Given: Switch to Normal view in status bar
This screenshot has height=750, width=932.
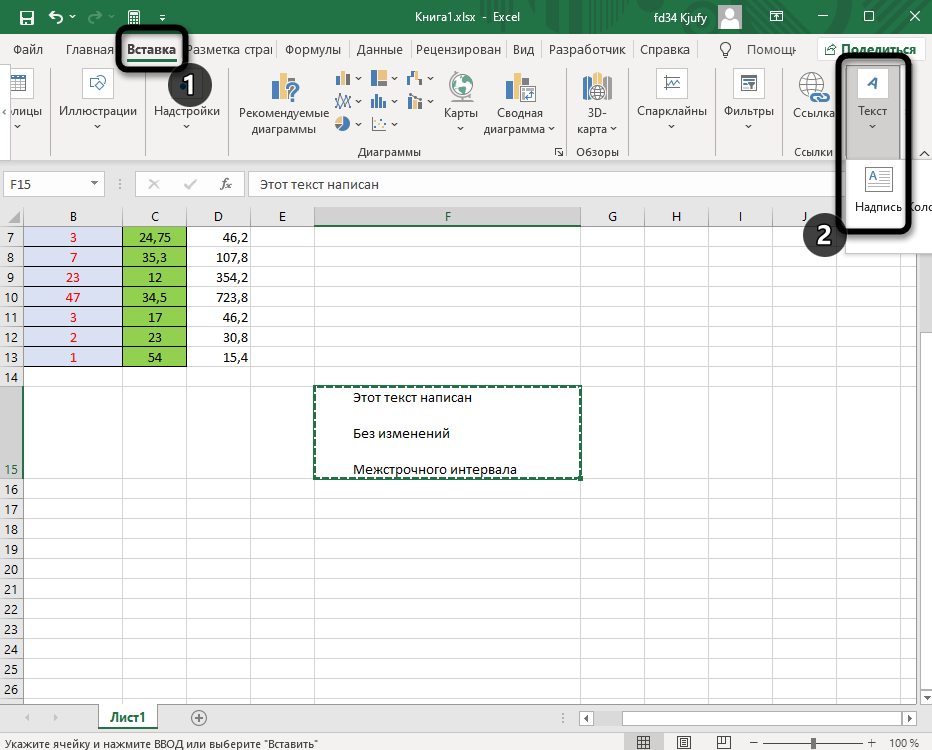Looking at the screenshot, I should (645, 742).
